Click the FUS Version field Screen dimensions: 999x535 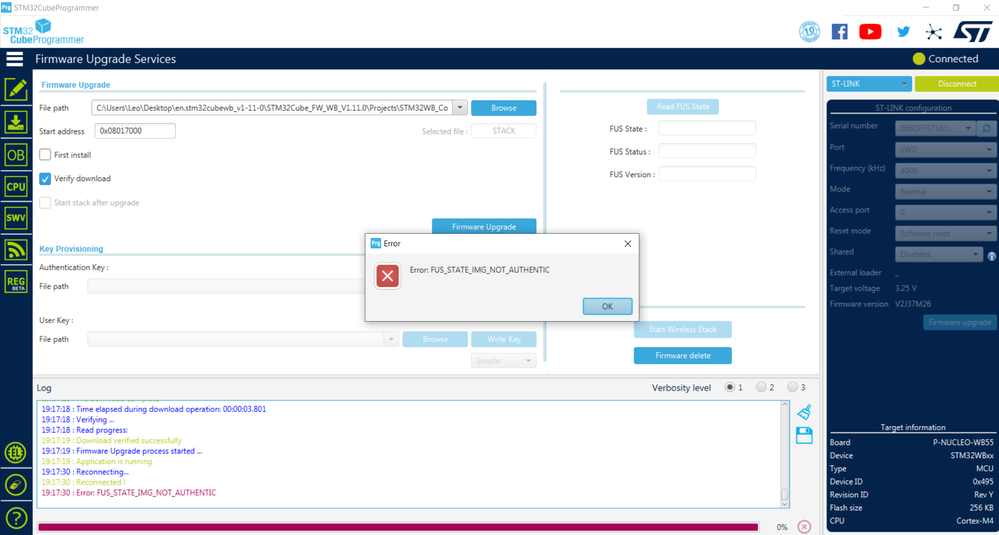[x=707, y=174]
